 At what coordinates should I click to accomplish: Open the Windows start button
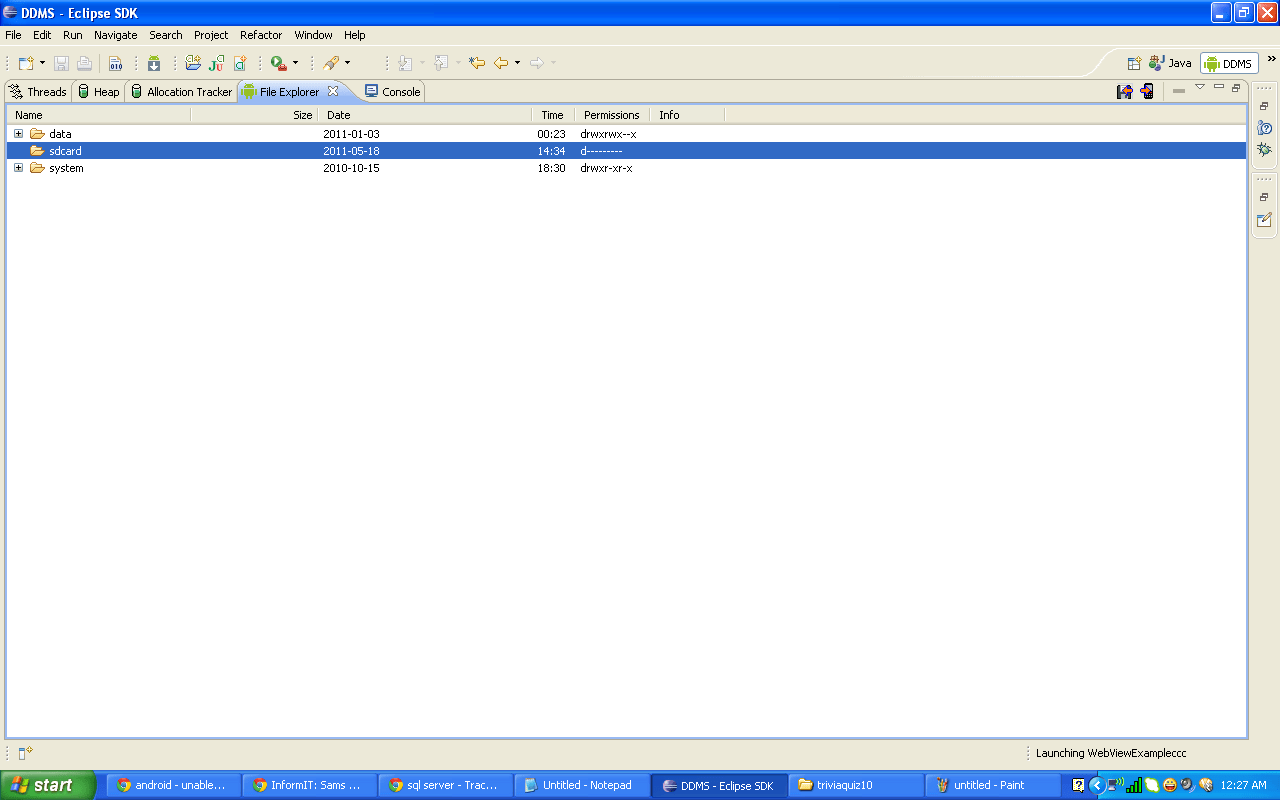coord(48,785)
